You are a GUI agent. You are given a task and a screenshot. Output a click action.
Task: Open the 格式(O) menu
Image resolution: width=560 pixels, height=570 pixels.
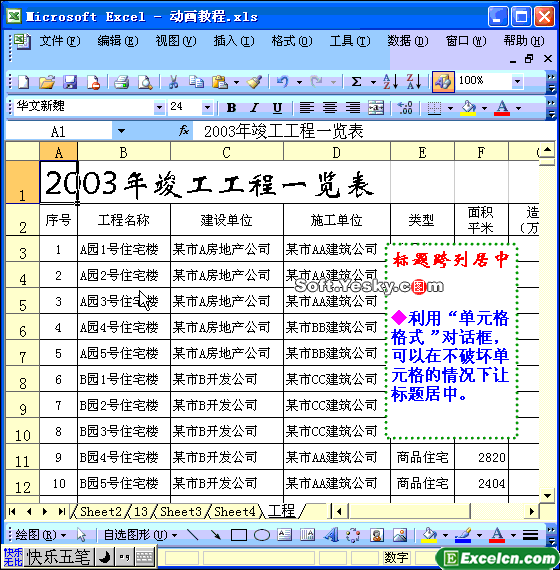coord(292,41)
